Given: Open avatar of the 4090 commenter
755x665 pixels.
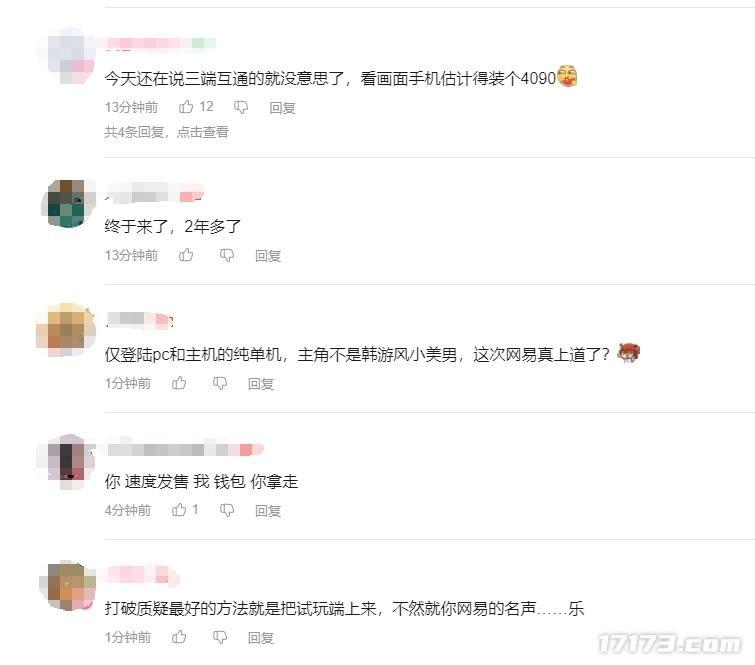Looking at the screenshot, I should pyautogui.click(x=68, y=56).
